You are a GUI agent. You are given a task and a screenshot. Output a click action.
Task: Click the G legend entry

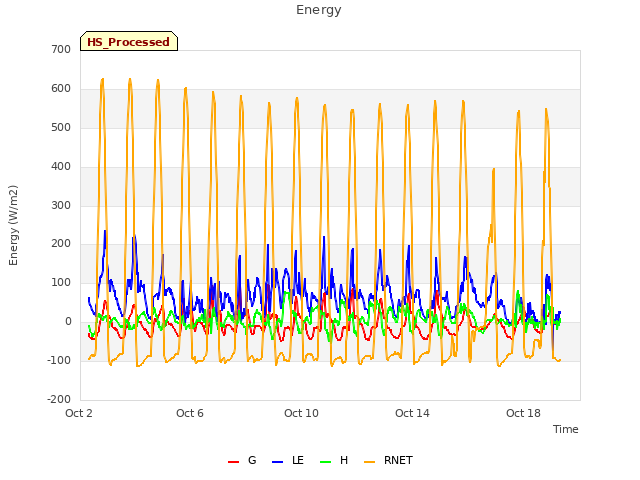(x=242, y=460)
